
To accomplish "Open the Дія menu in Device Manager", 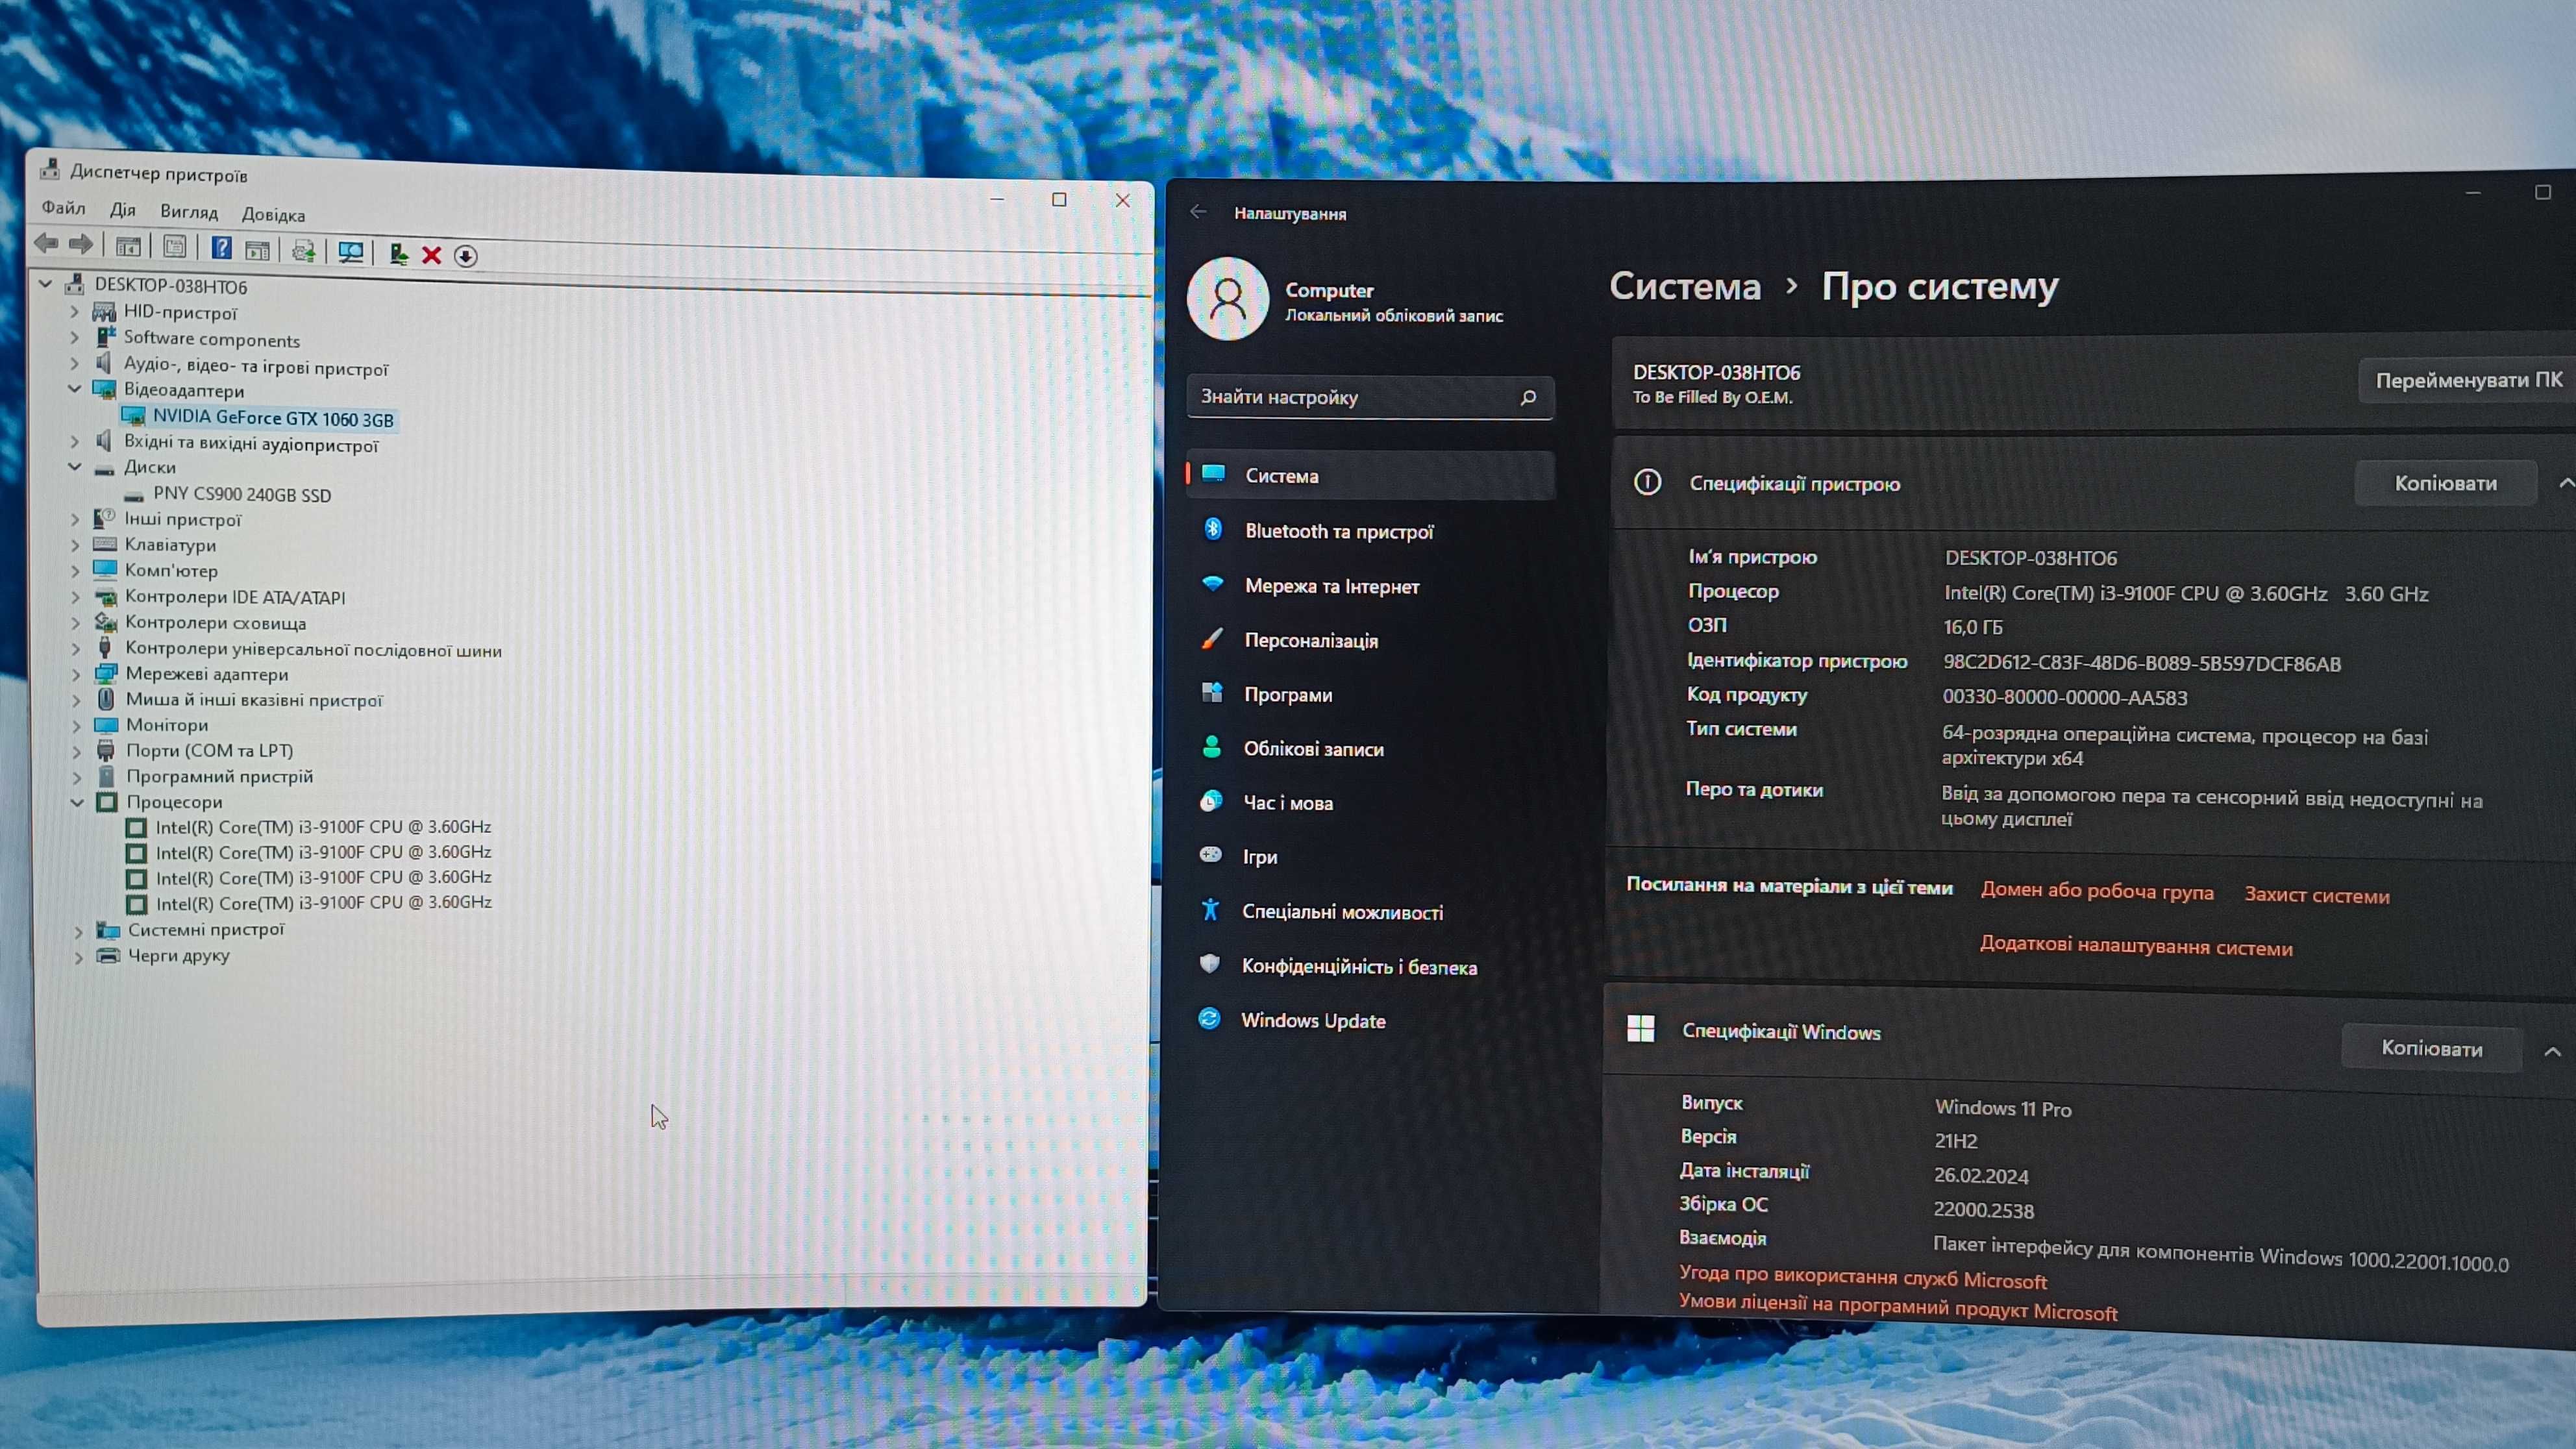I will pos(122,210).
